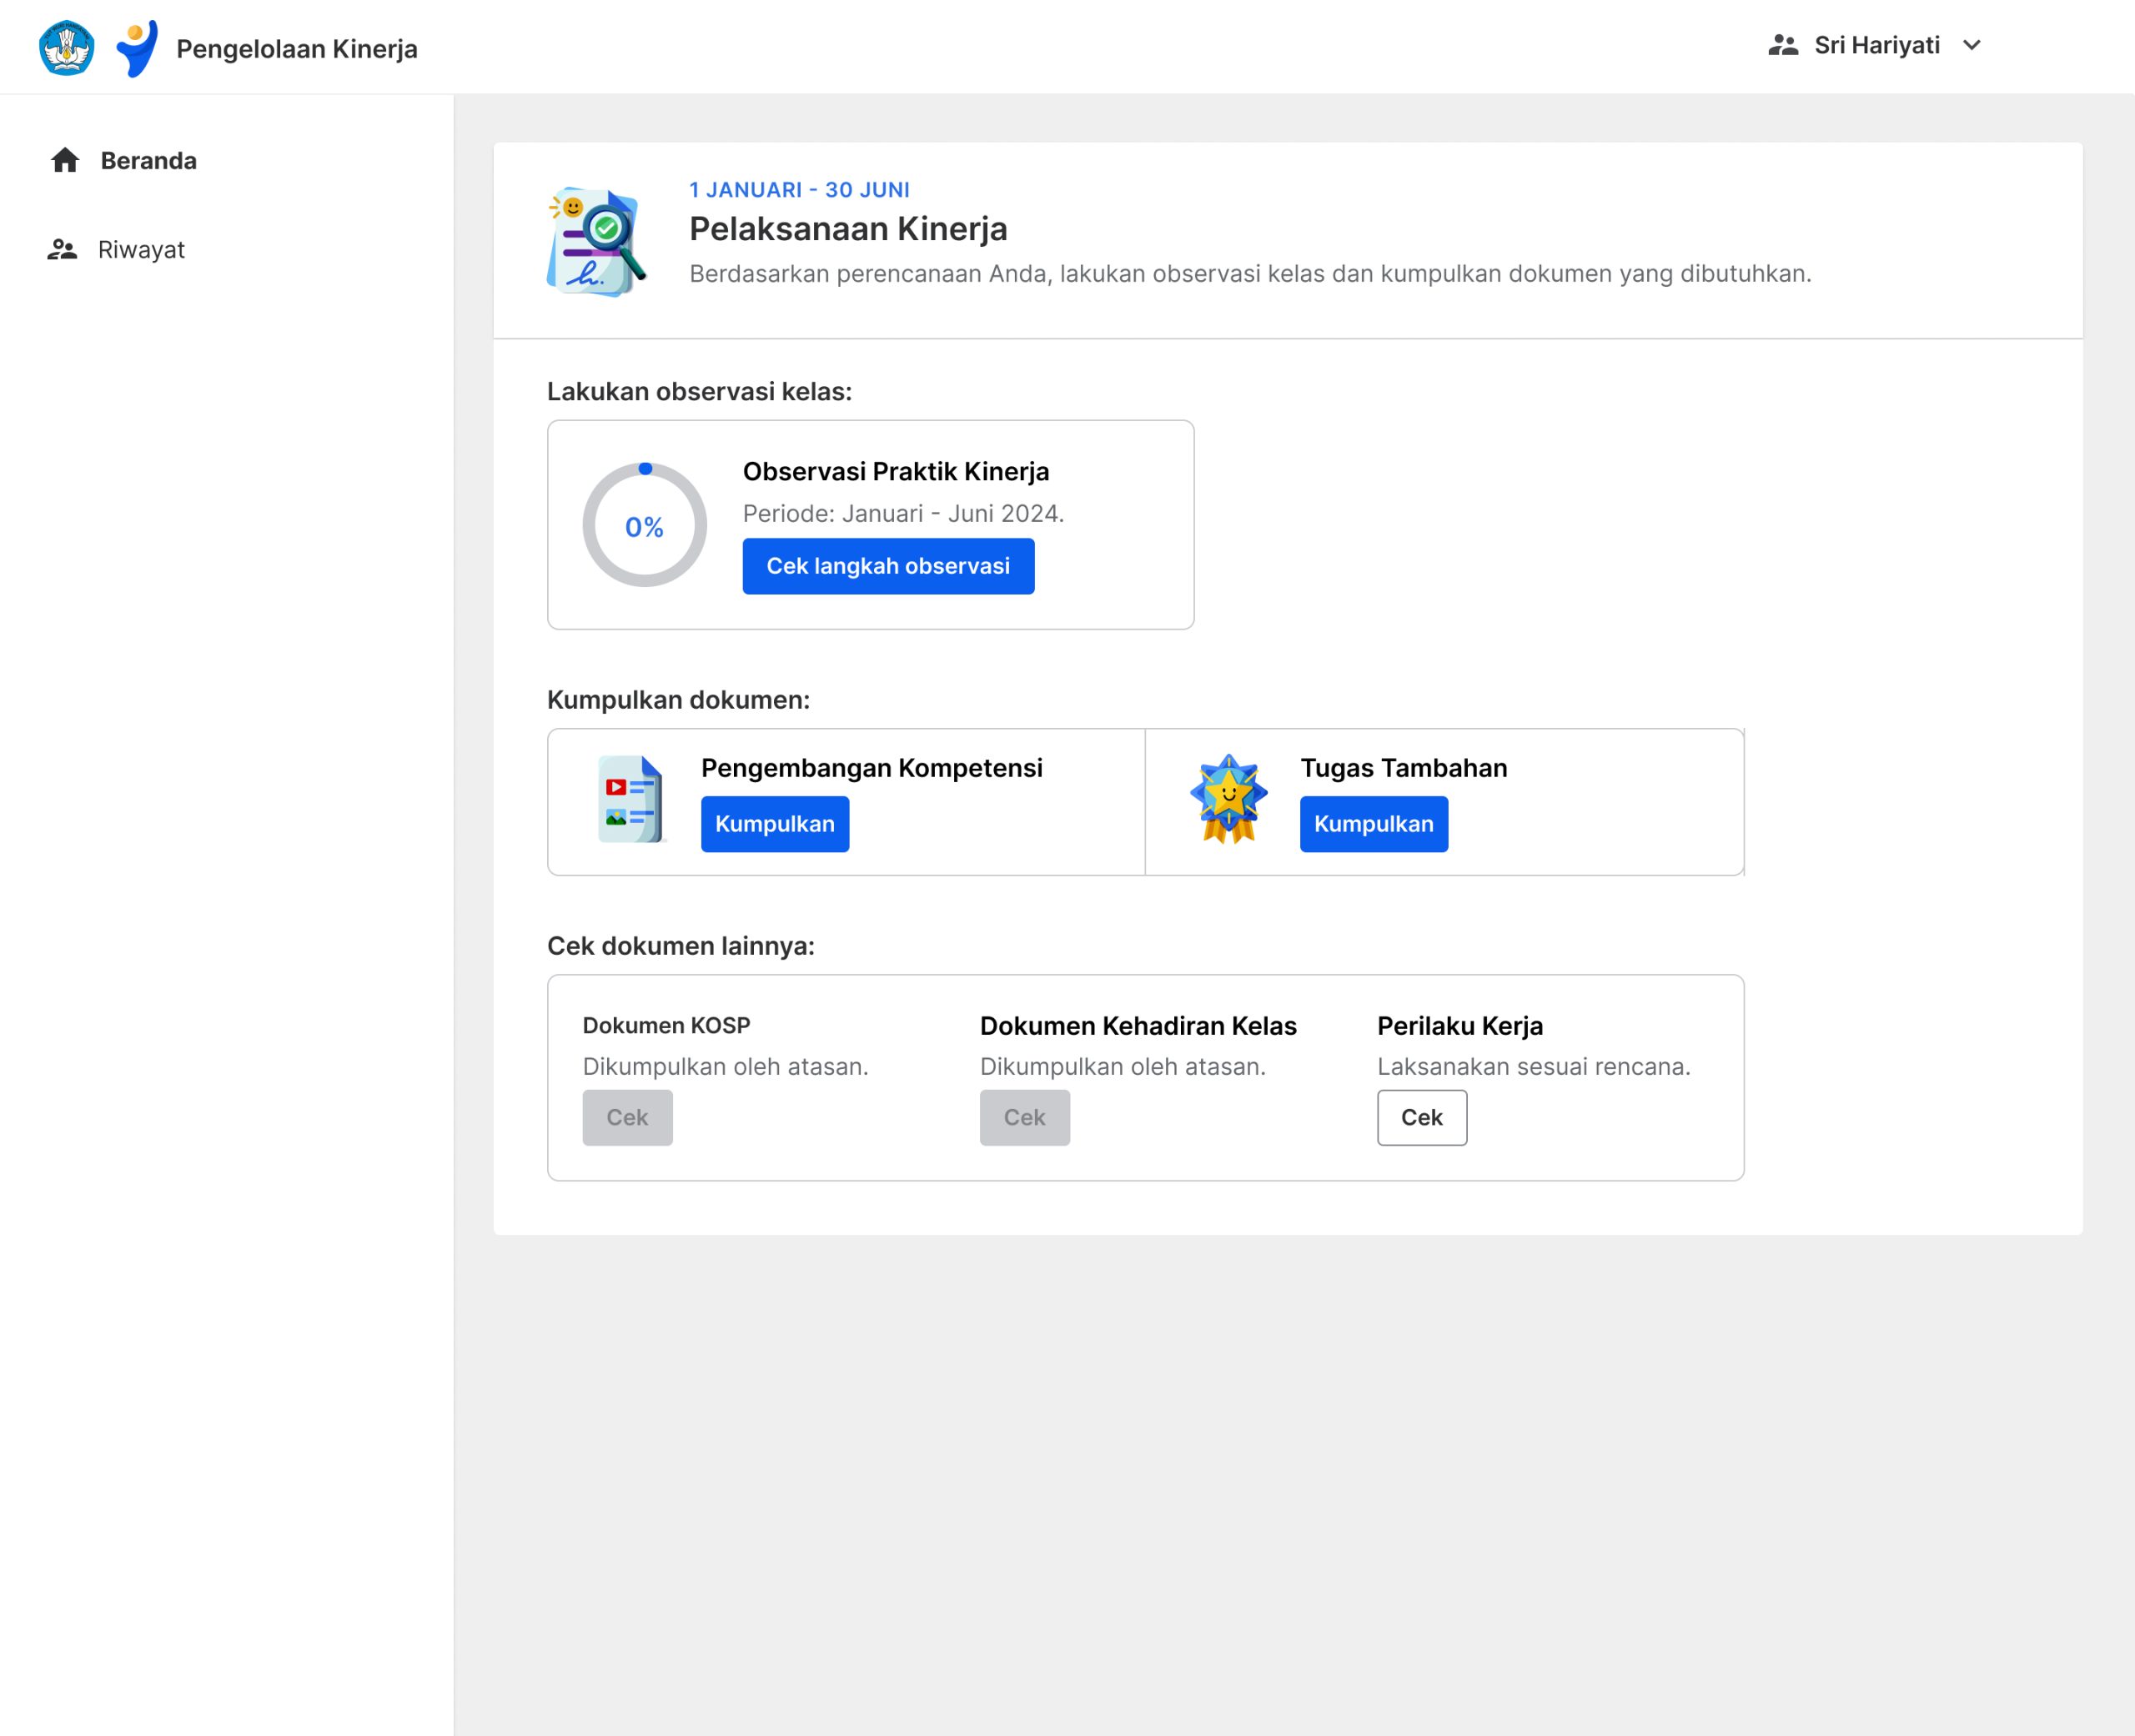2135x1736 pixels.
Task: Click the 0% circular progress indicator
Action: tap(645, 525)
